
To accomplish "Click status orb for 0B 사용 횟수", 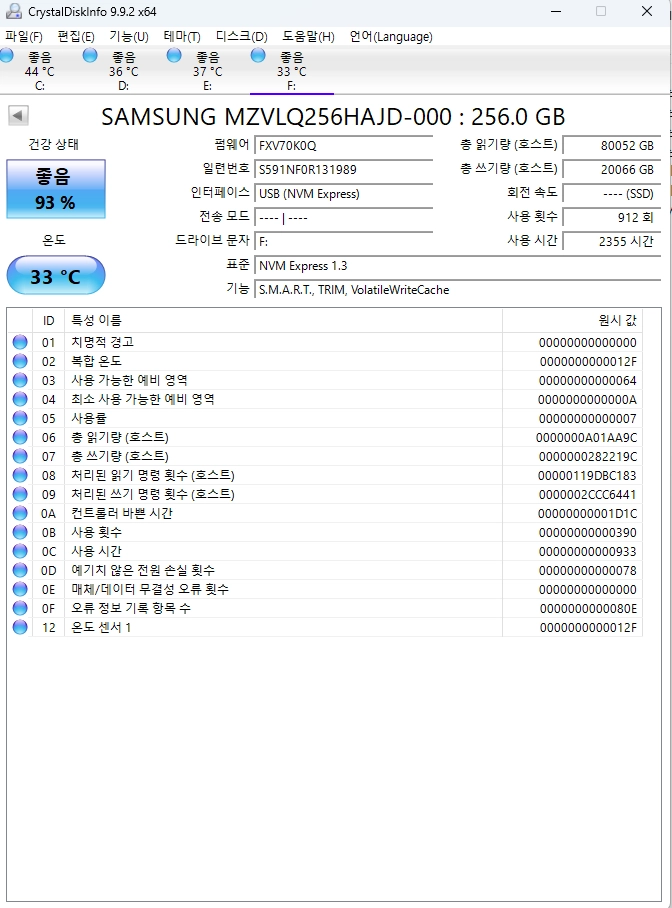I will coord(20,532).
